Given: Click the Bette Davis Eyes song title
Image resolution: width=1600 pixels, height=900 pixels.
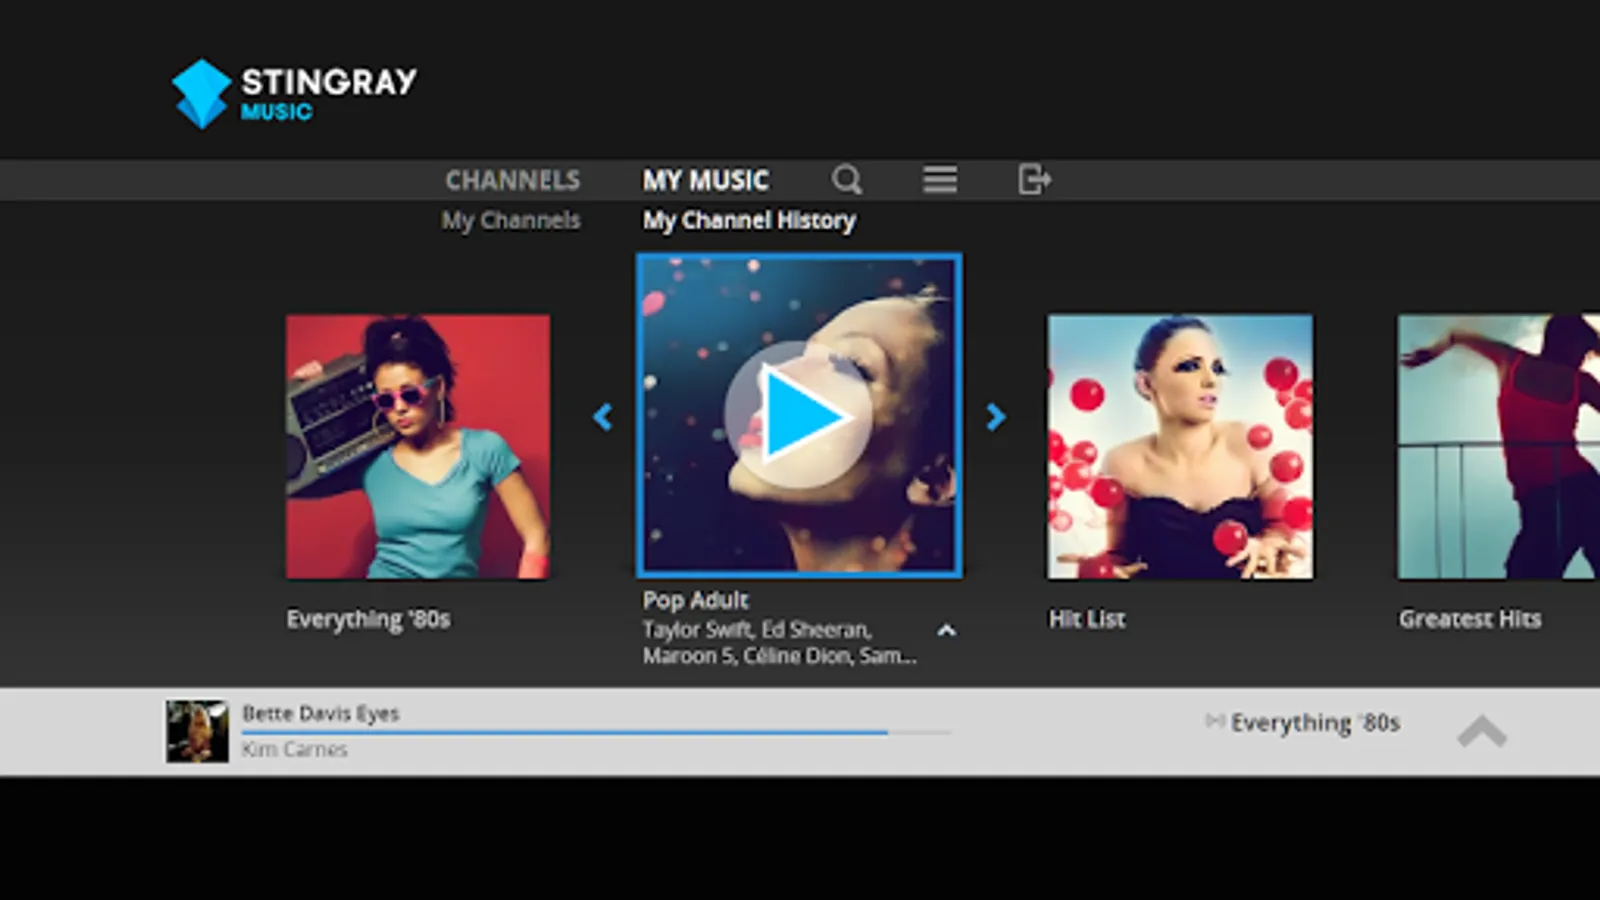Looking at the screenshot, I should [x=320, y=713].
